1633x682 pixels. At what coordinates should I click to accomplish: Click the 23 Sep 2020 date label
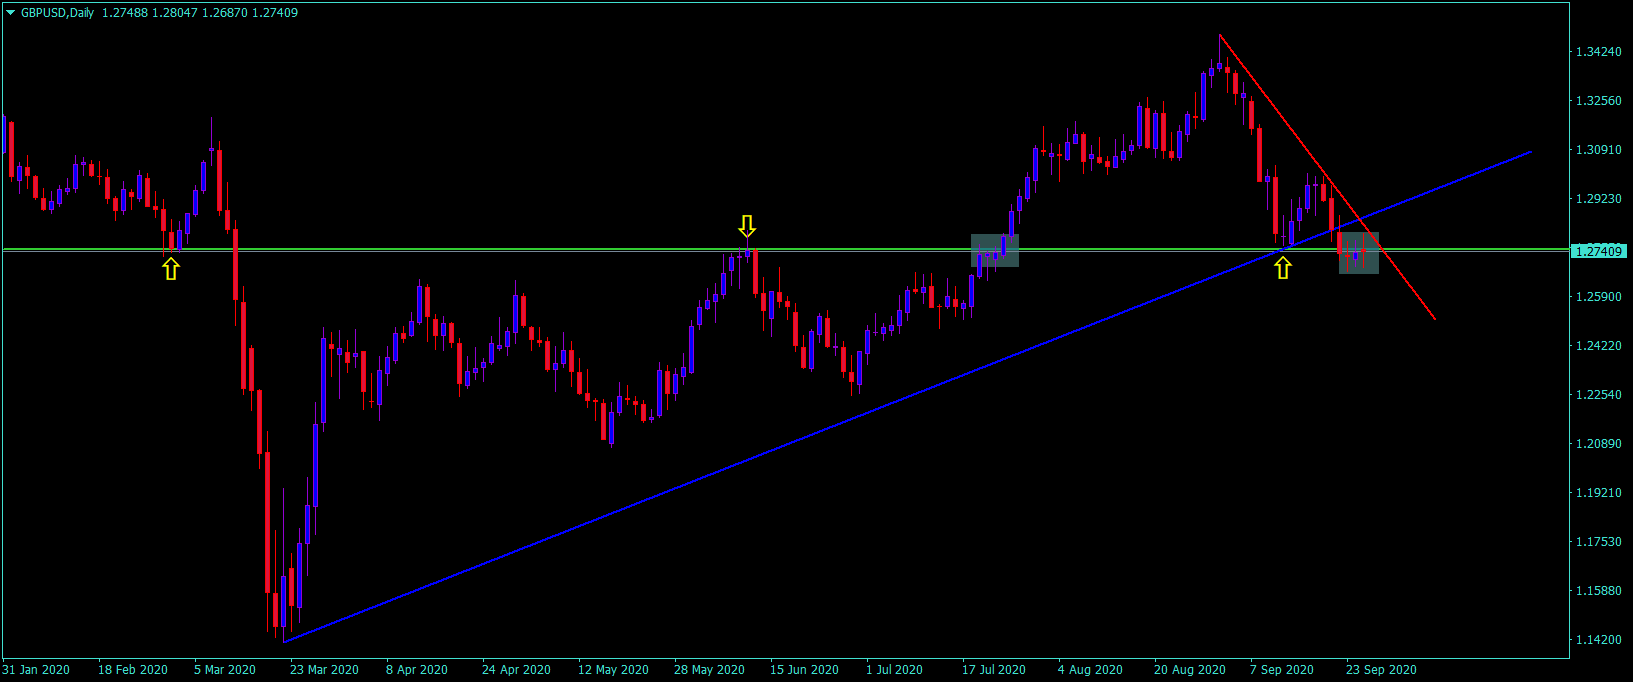[x=1381, y=670]
